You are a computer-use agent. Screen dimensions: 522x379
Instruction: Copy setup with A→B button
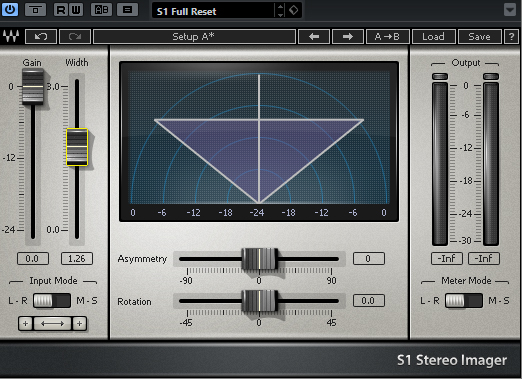pyautogui.click(x=387, y=37)
